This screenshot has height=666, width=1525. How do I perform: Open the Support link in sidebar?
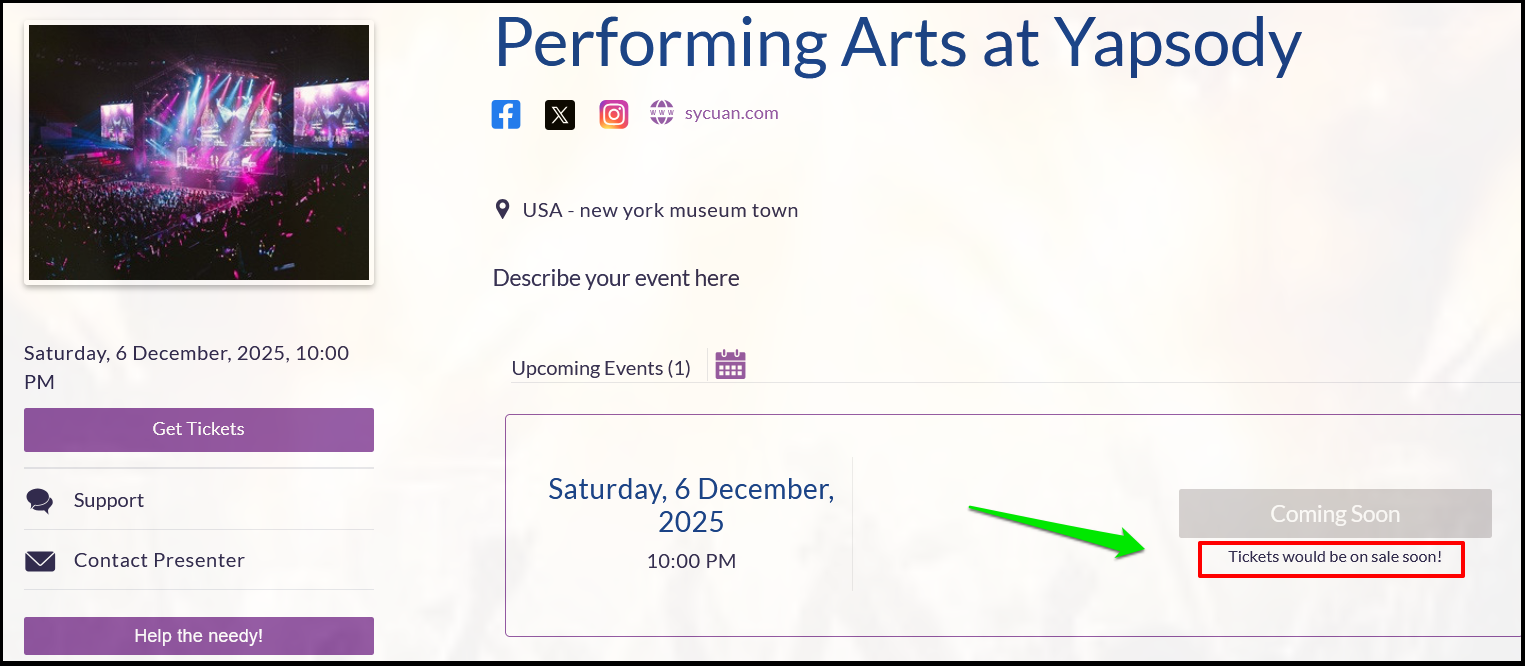coord(109,500)
